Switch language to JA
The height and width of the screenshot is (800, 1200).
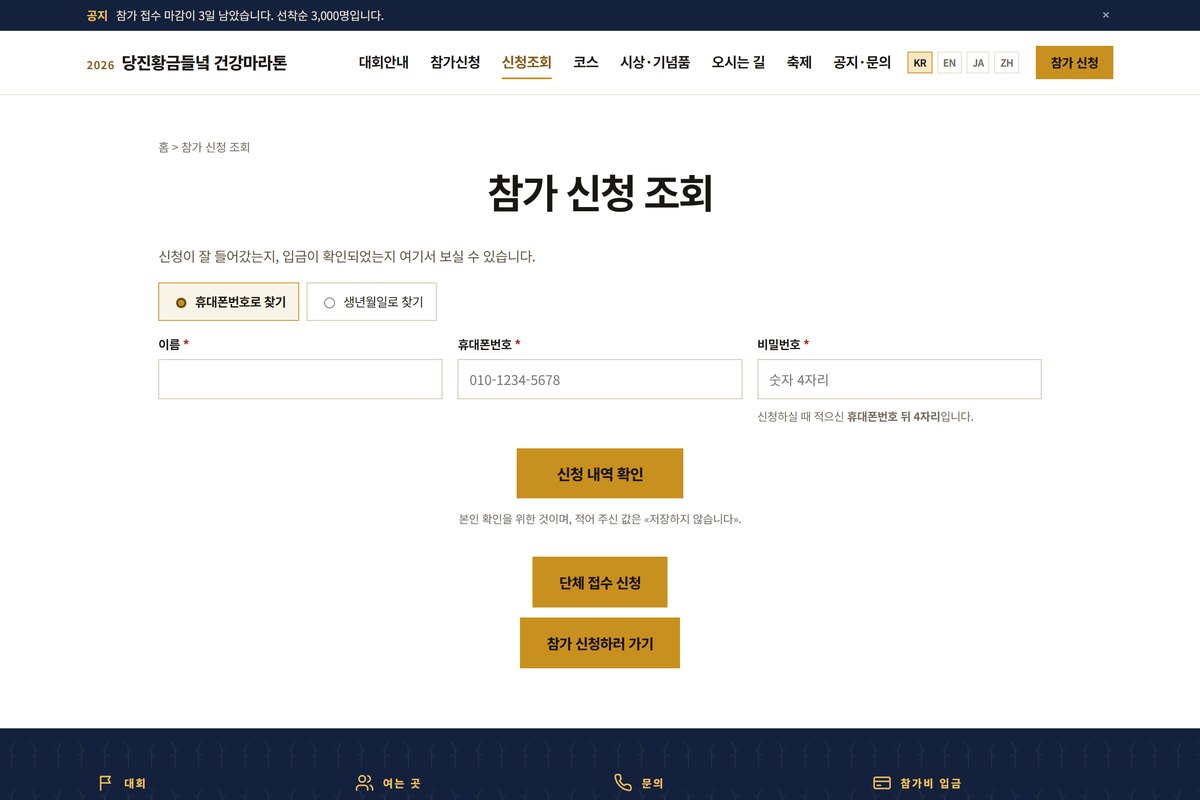[978, 63]
